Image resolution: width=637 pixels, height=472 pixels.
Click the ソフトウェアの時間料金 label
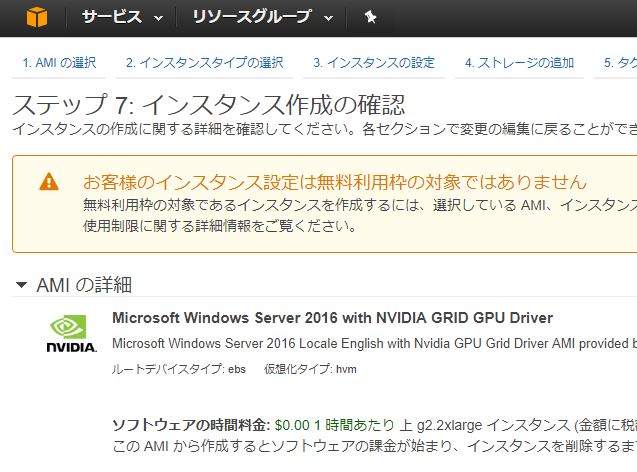click(x=191, y=425)
